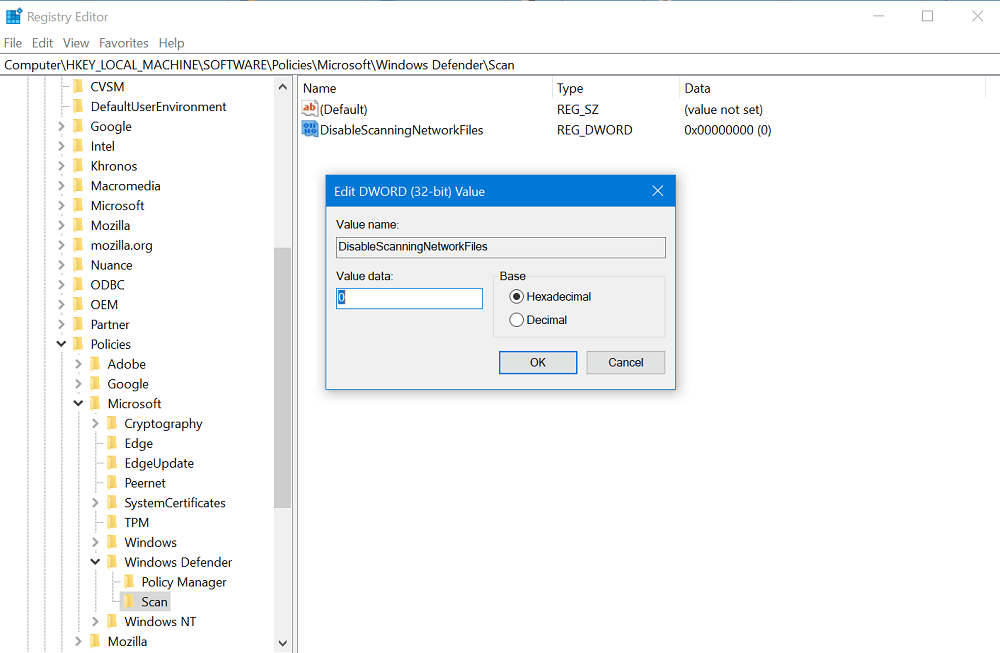Select the Hexadecimal base radio button
This screenshot has height=653, width=1000.
(517, 297)
